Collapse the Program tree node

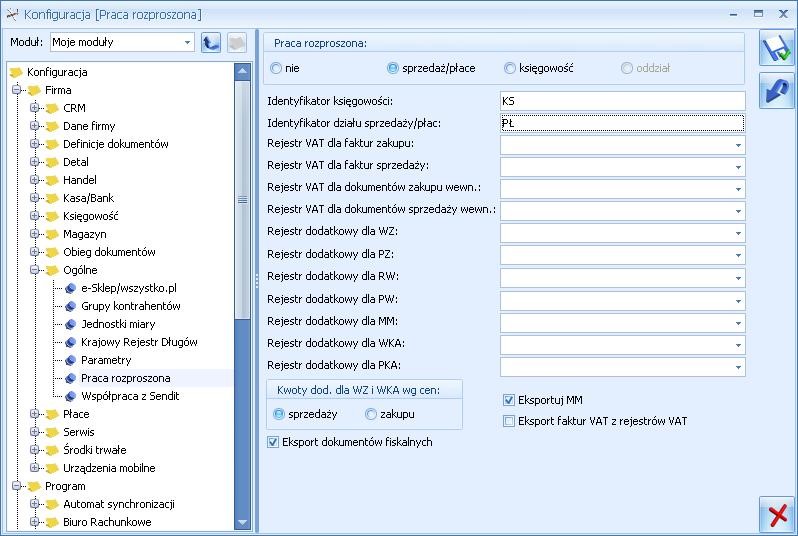17,486
